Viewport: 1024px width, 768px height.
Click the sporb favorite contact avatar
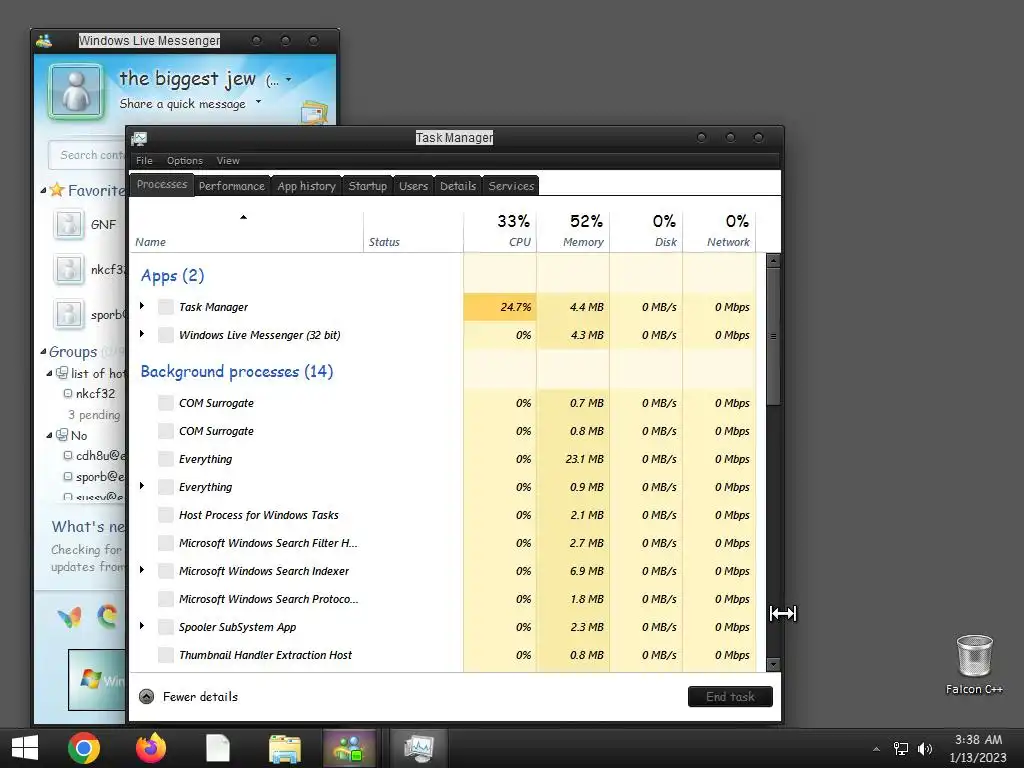[69, 314]
